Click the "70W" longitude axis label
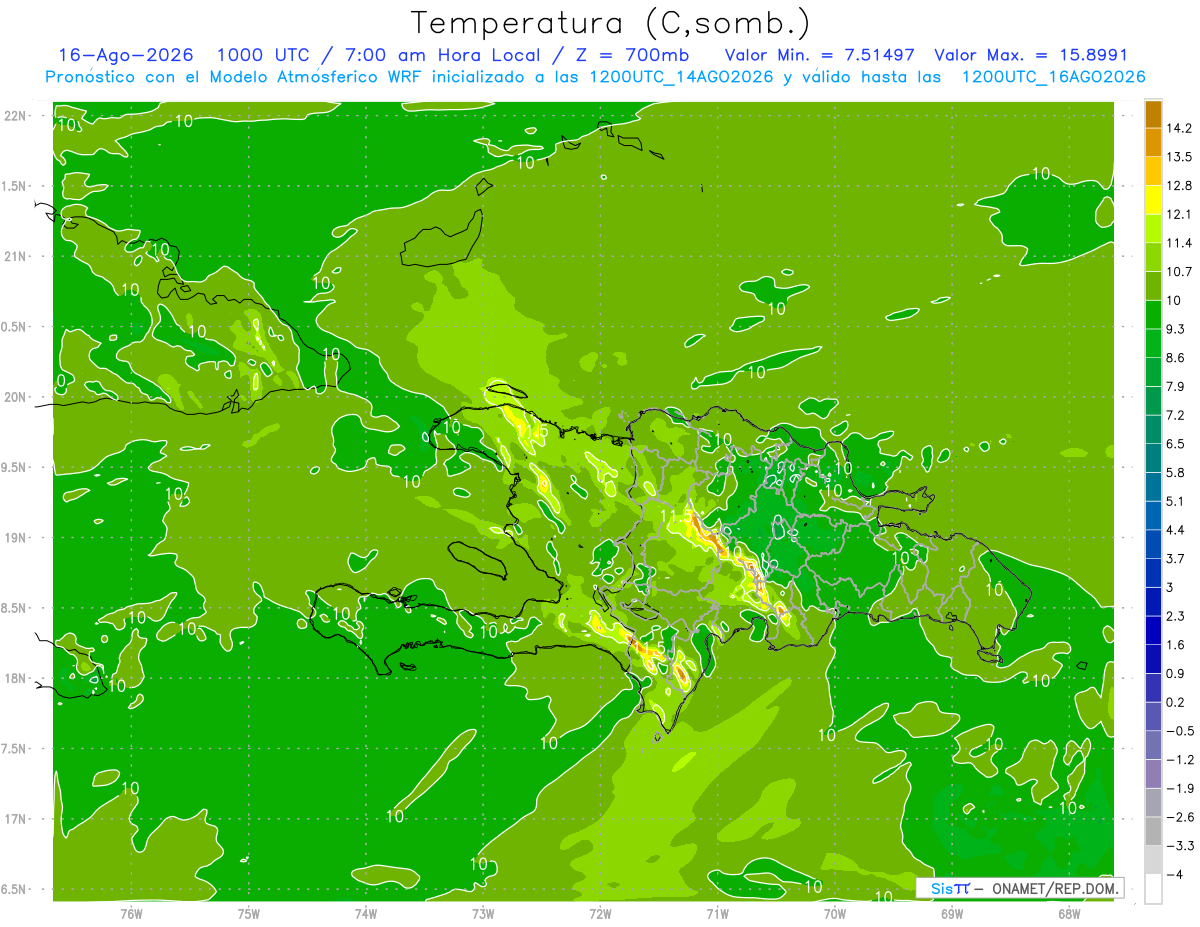The image size is (1200, 927). point(834,913)
